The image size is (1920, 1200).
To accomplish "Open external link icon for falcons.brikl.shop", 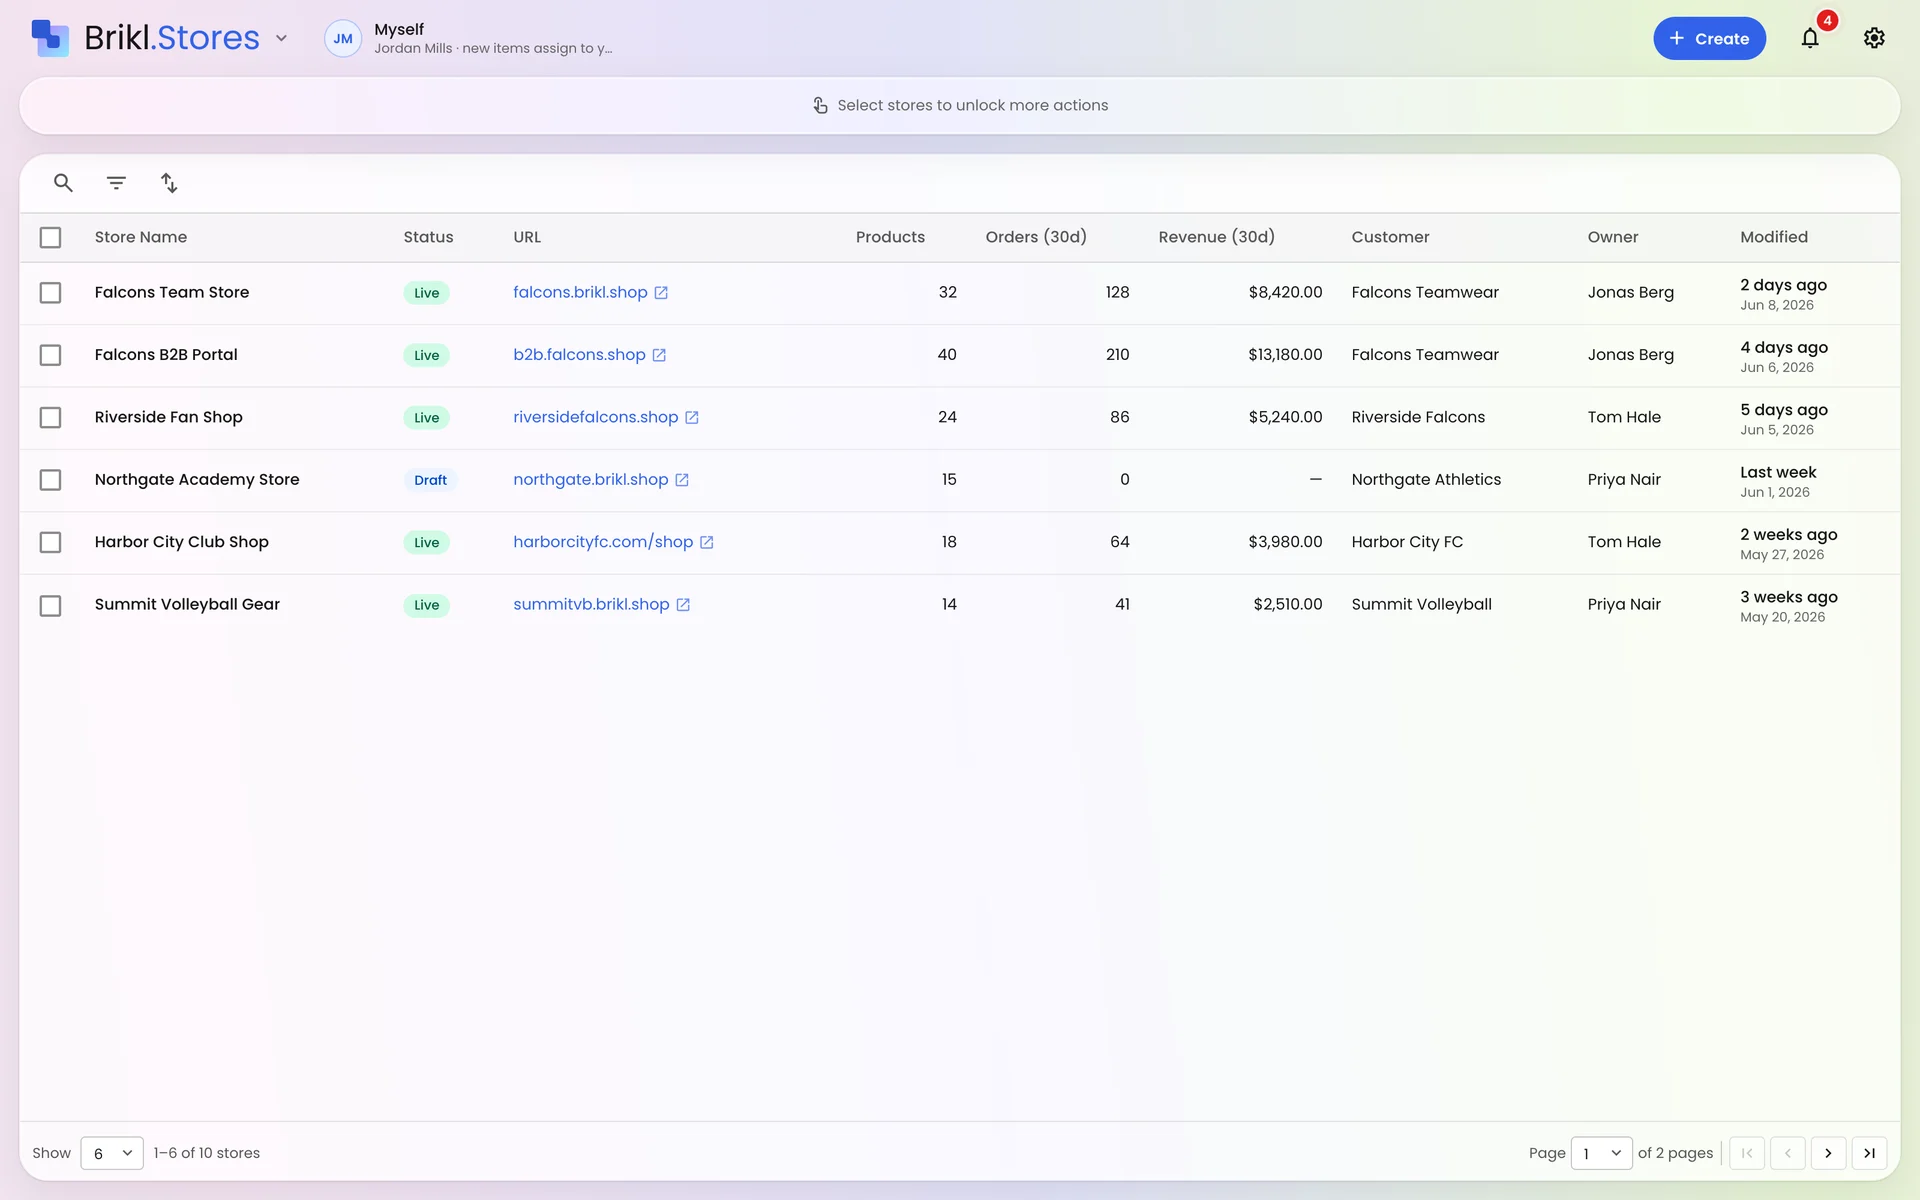I will (x=661, y=293).
